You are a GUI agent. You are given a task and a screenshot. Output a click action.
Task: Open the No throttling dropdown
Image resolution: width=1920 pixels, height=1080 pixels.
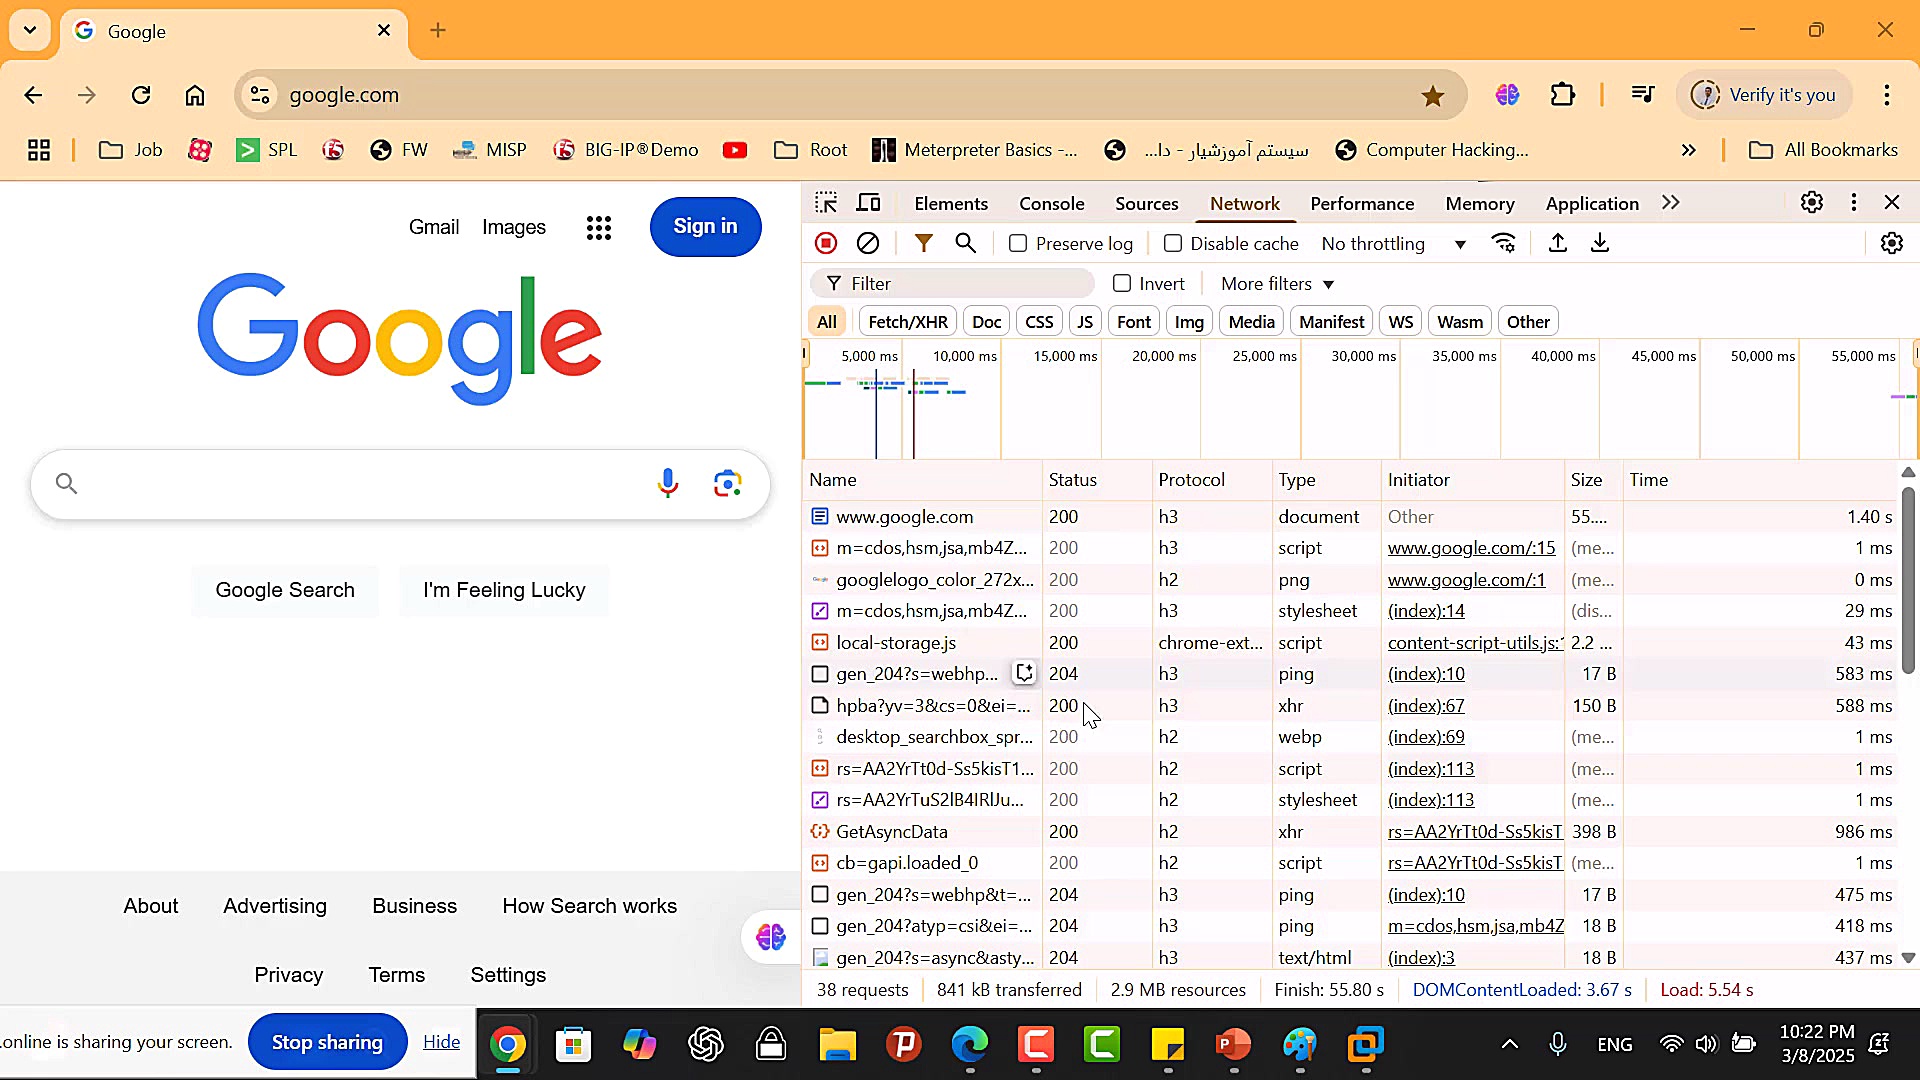1394,244
